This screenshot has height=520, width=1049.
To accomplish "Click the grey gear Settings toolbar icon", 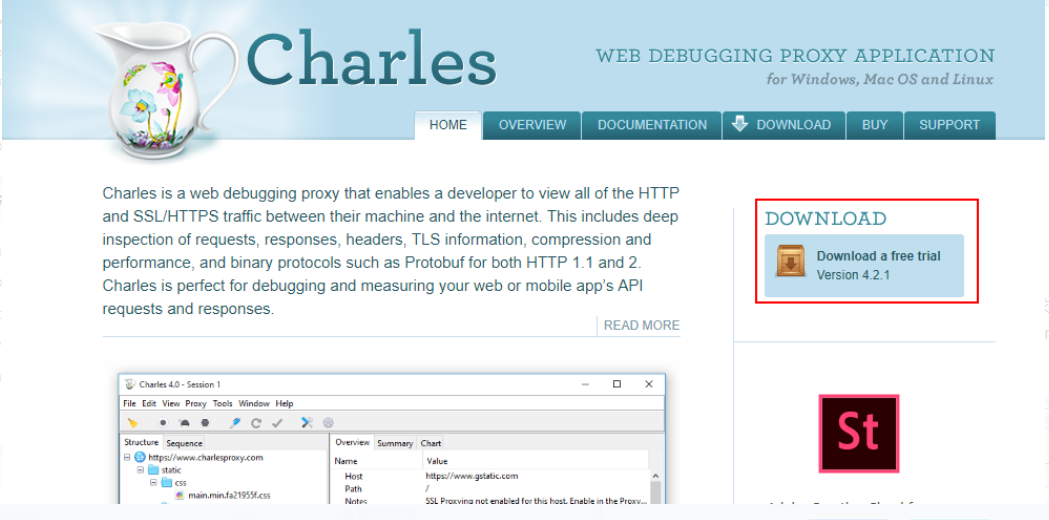I will point(328,423).
